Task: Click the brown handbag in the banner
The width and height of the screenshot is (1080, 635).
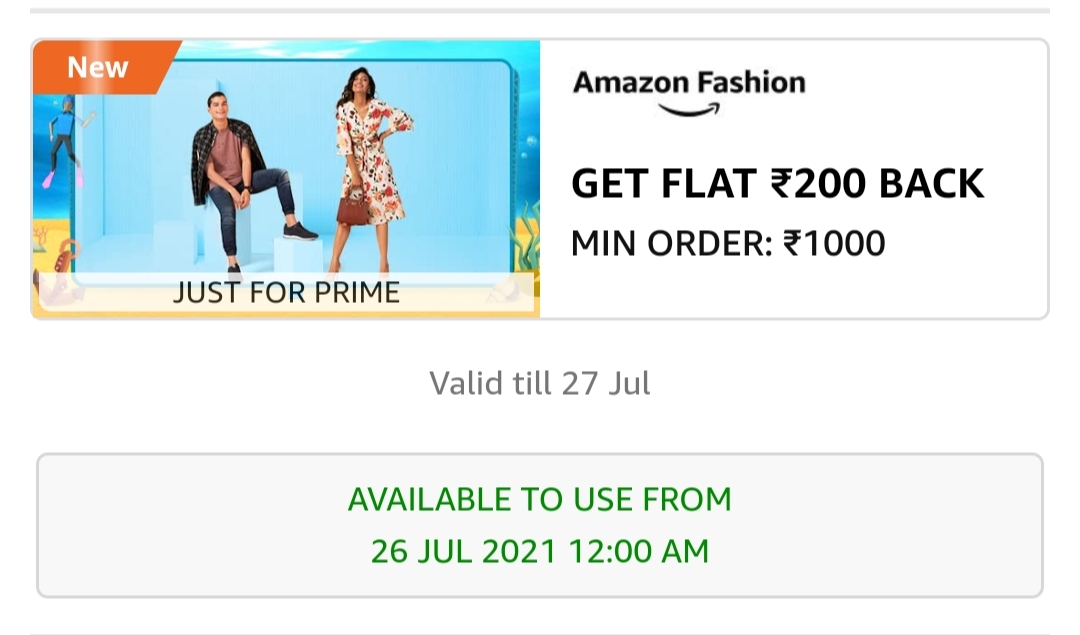Action: coord(352,210)
